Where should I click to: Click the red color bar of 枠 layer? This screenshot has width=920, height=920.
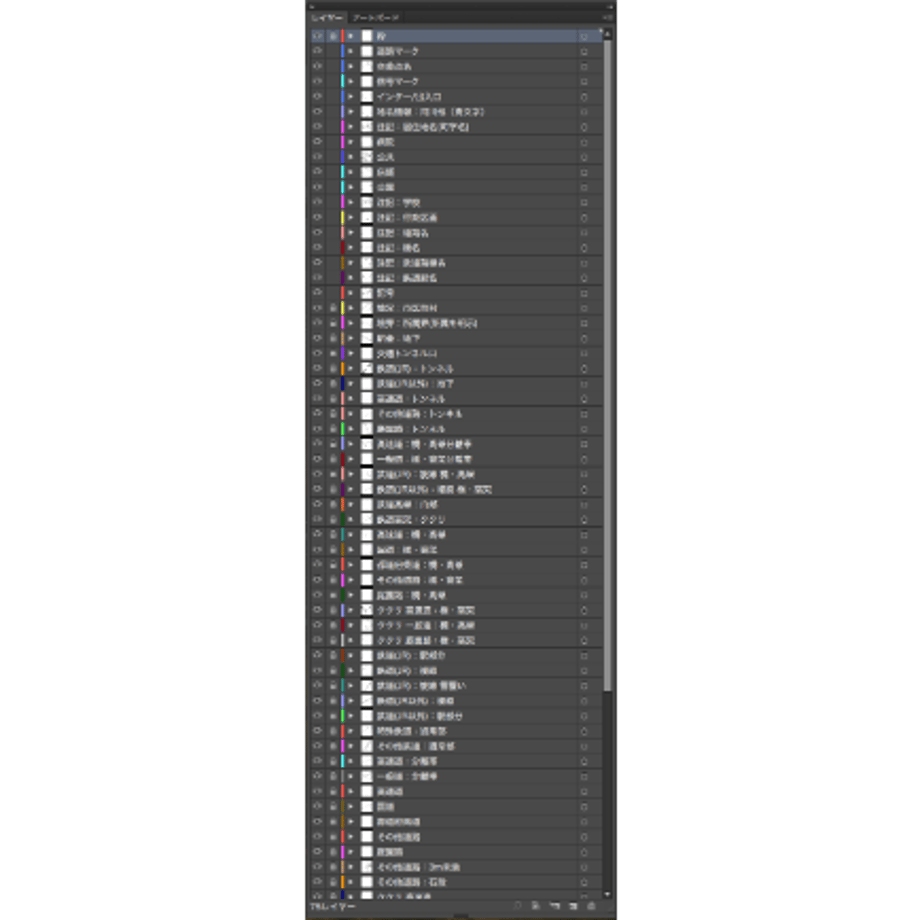tap(343, 36)
